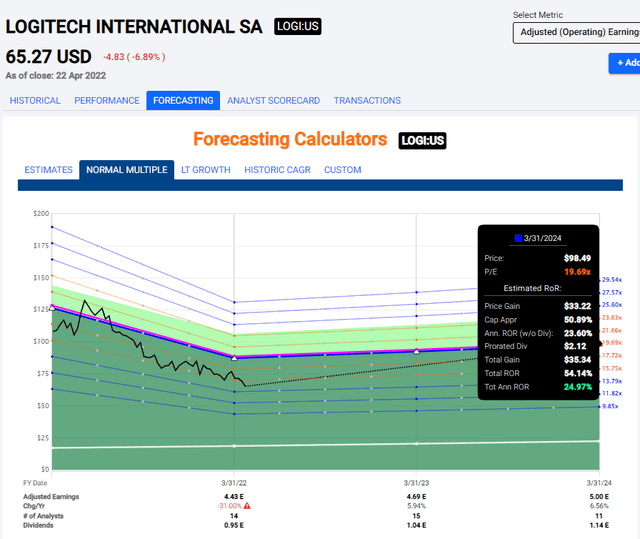Click the $98.49 price in the tooltip
Viewport: 640px width, 539px height.
[578, 258]
